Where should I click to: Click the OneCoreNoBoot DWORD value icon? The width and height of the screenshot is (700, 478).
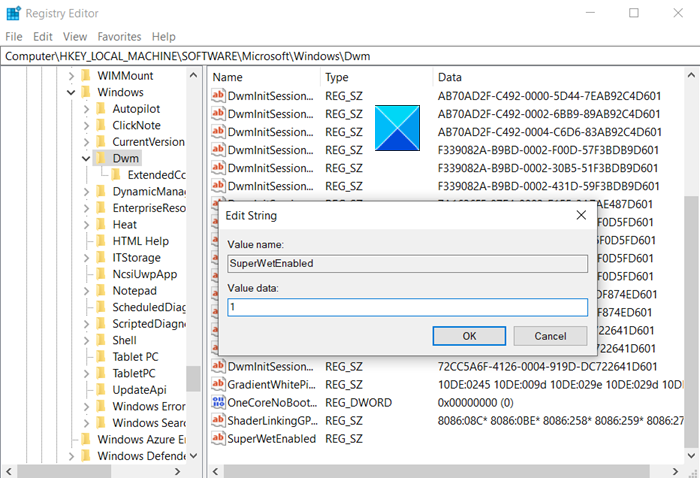218,402
